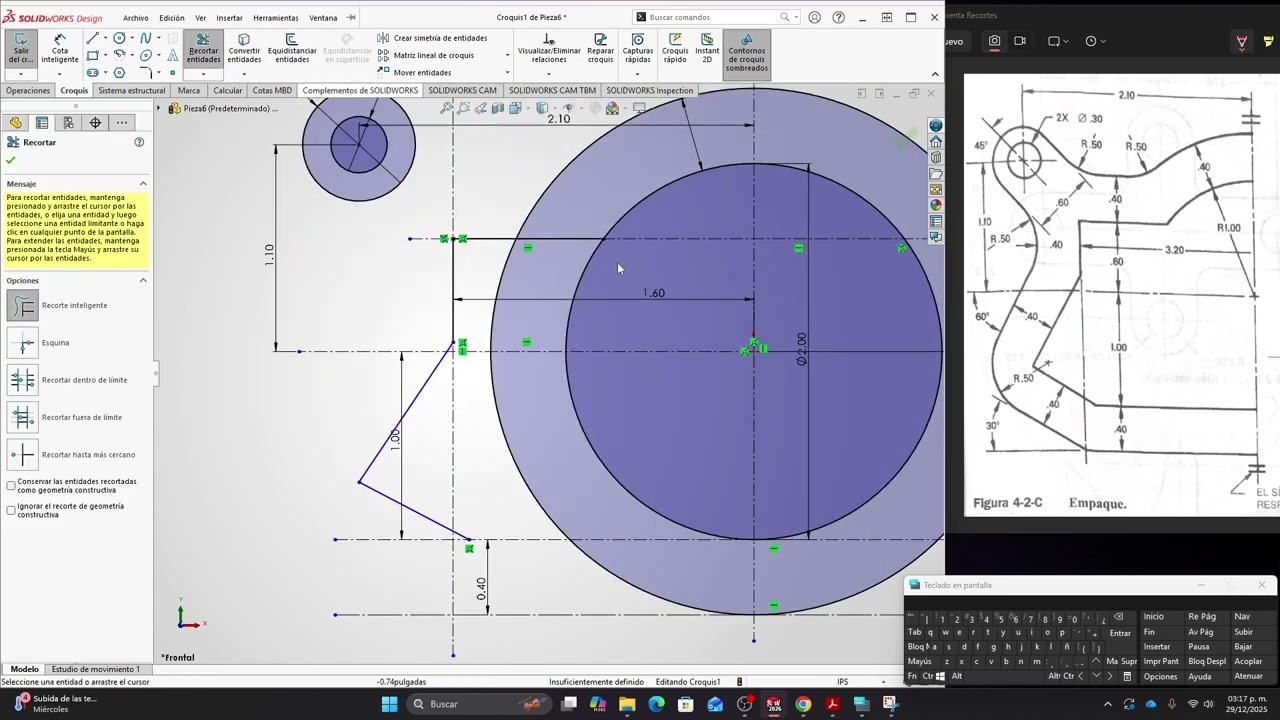
Task: Select Recortar hasta más cercano option
Action: [23, 455]
